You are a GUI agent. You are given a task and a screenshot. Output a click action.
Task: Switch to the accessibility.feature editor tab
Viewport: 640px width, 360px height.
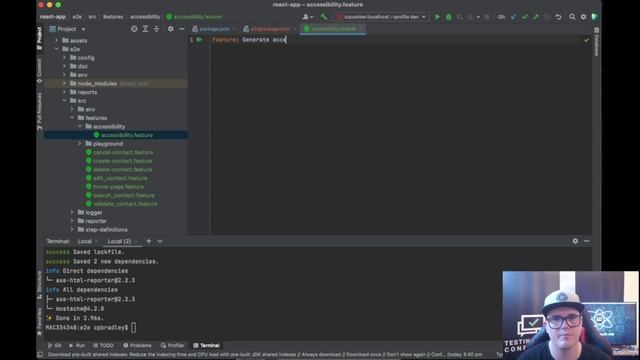click(333, 29)
